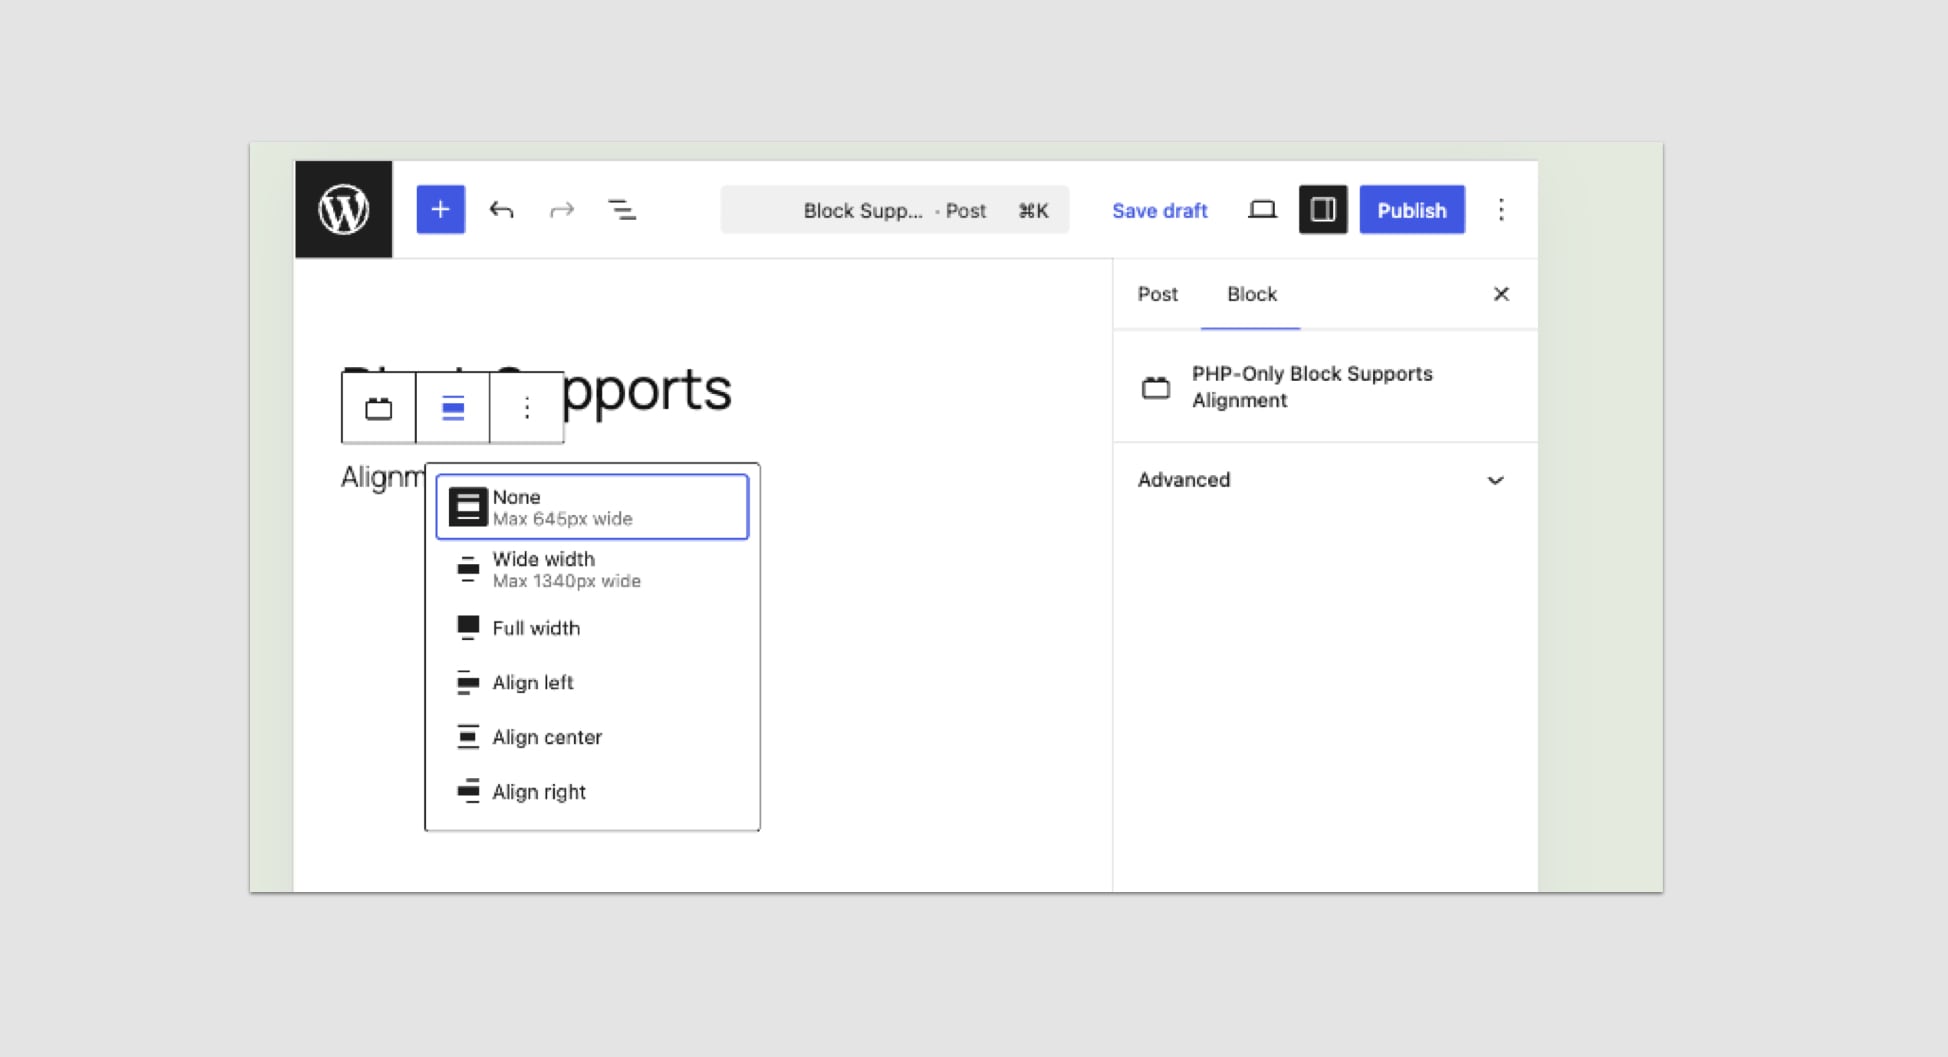Open the block inserter plus button

coord(440,209)
